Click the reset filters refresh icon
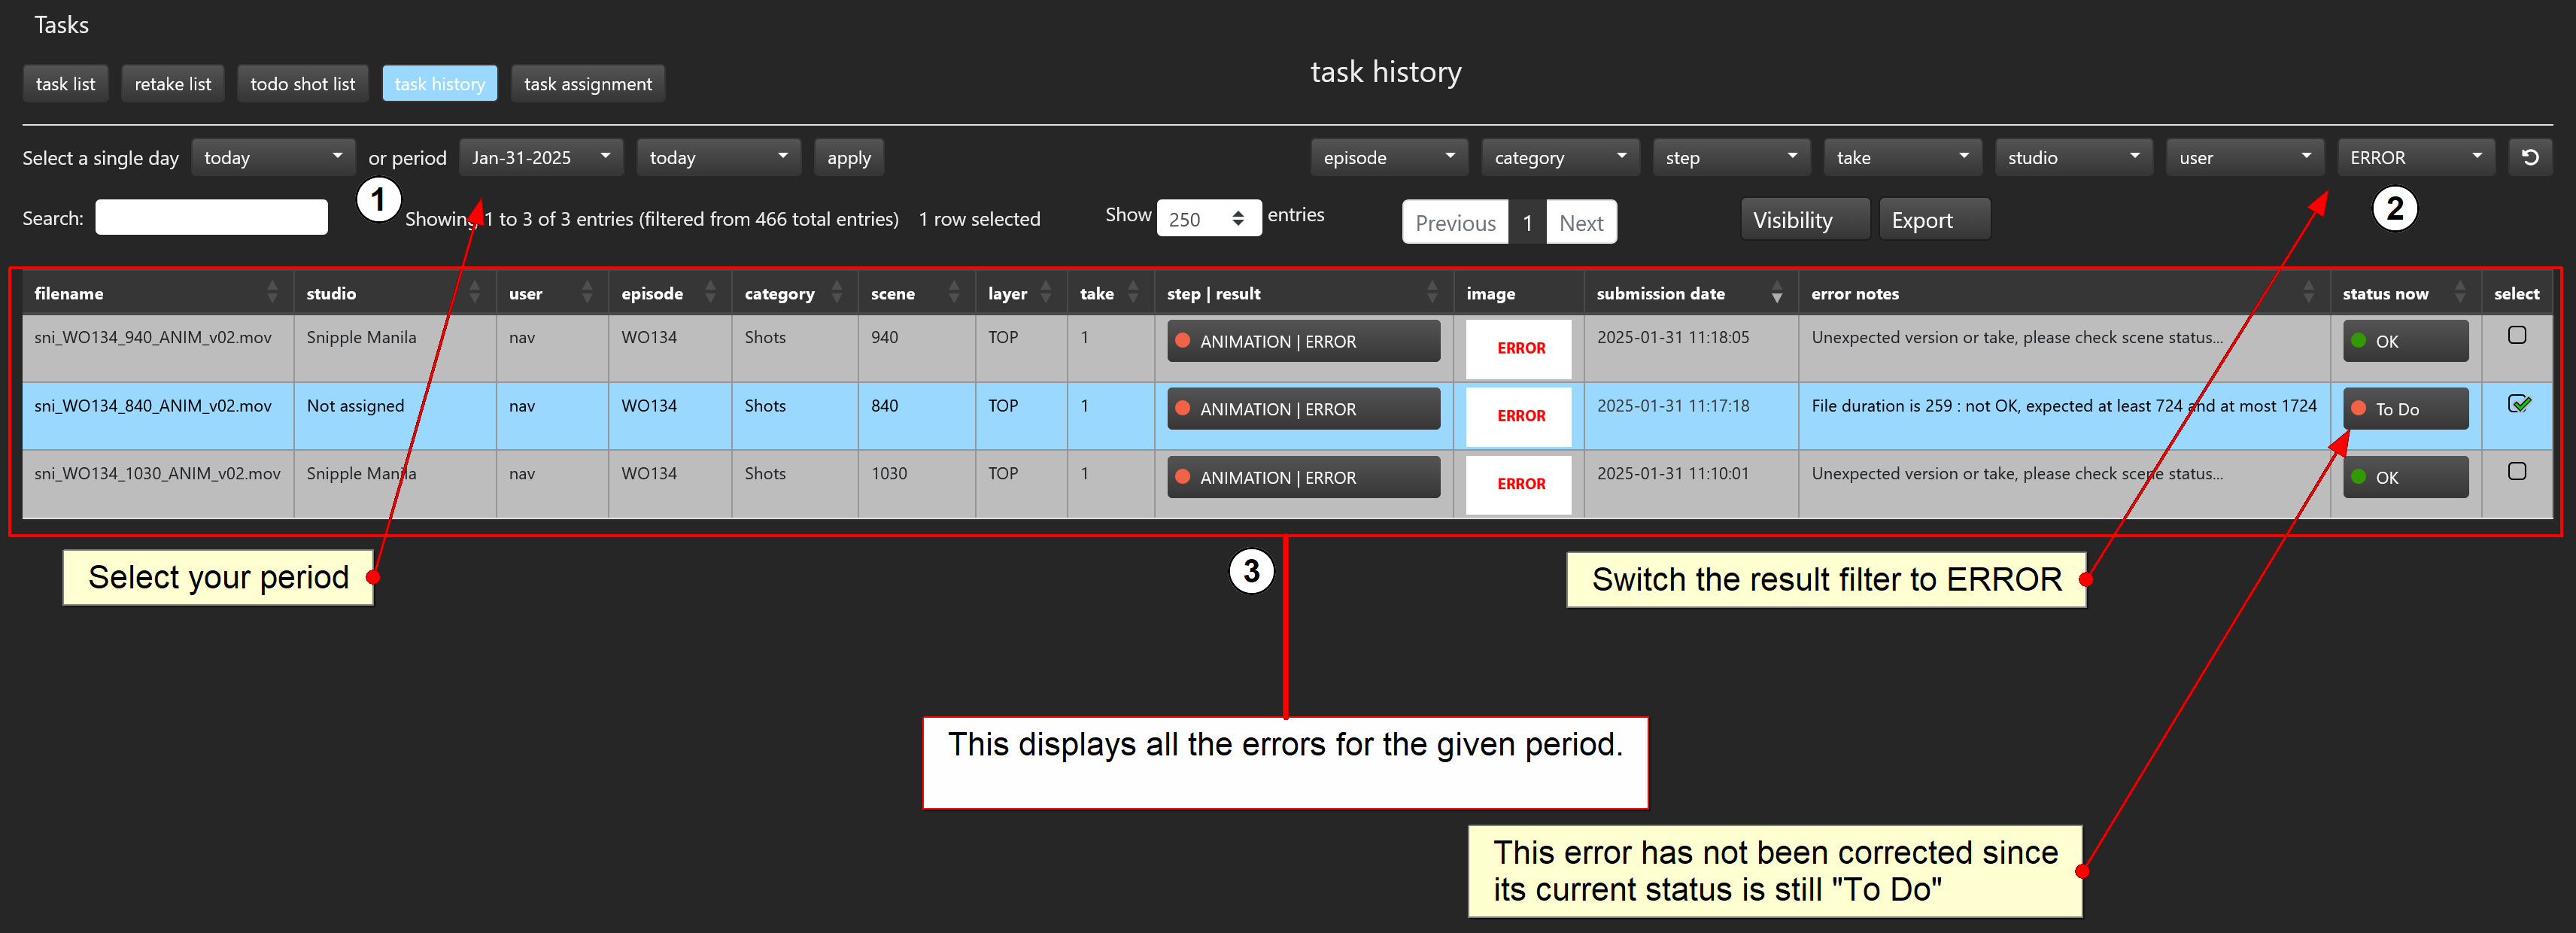 point(2529,158)
